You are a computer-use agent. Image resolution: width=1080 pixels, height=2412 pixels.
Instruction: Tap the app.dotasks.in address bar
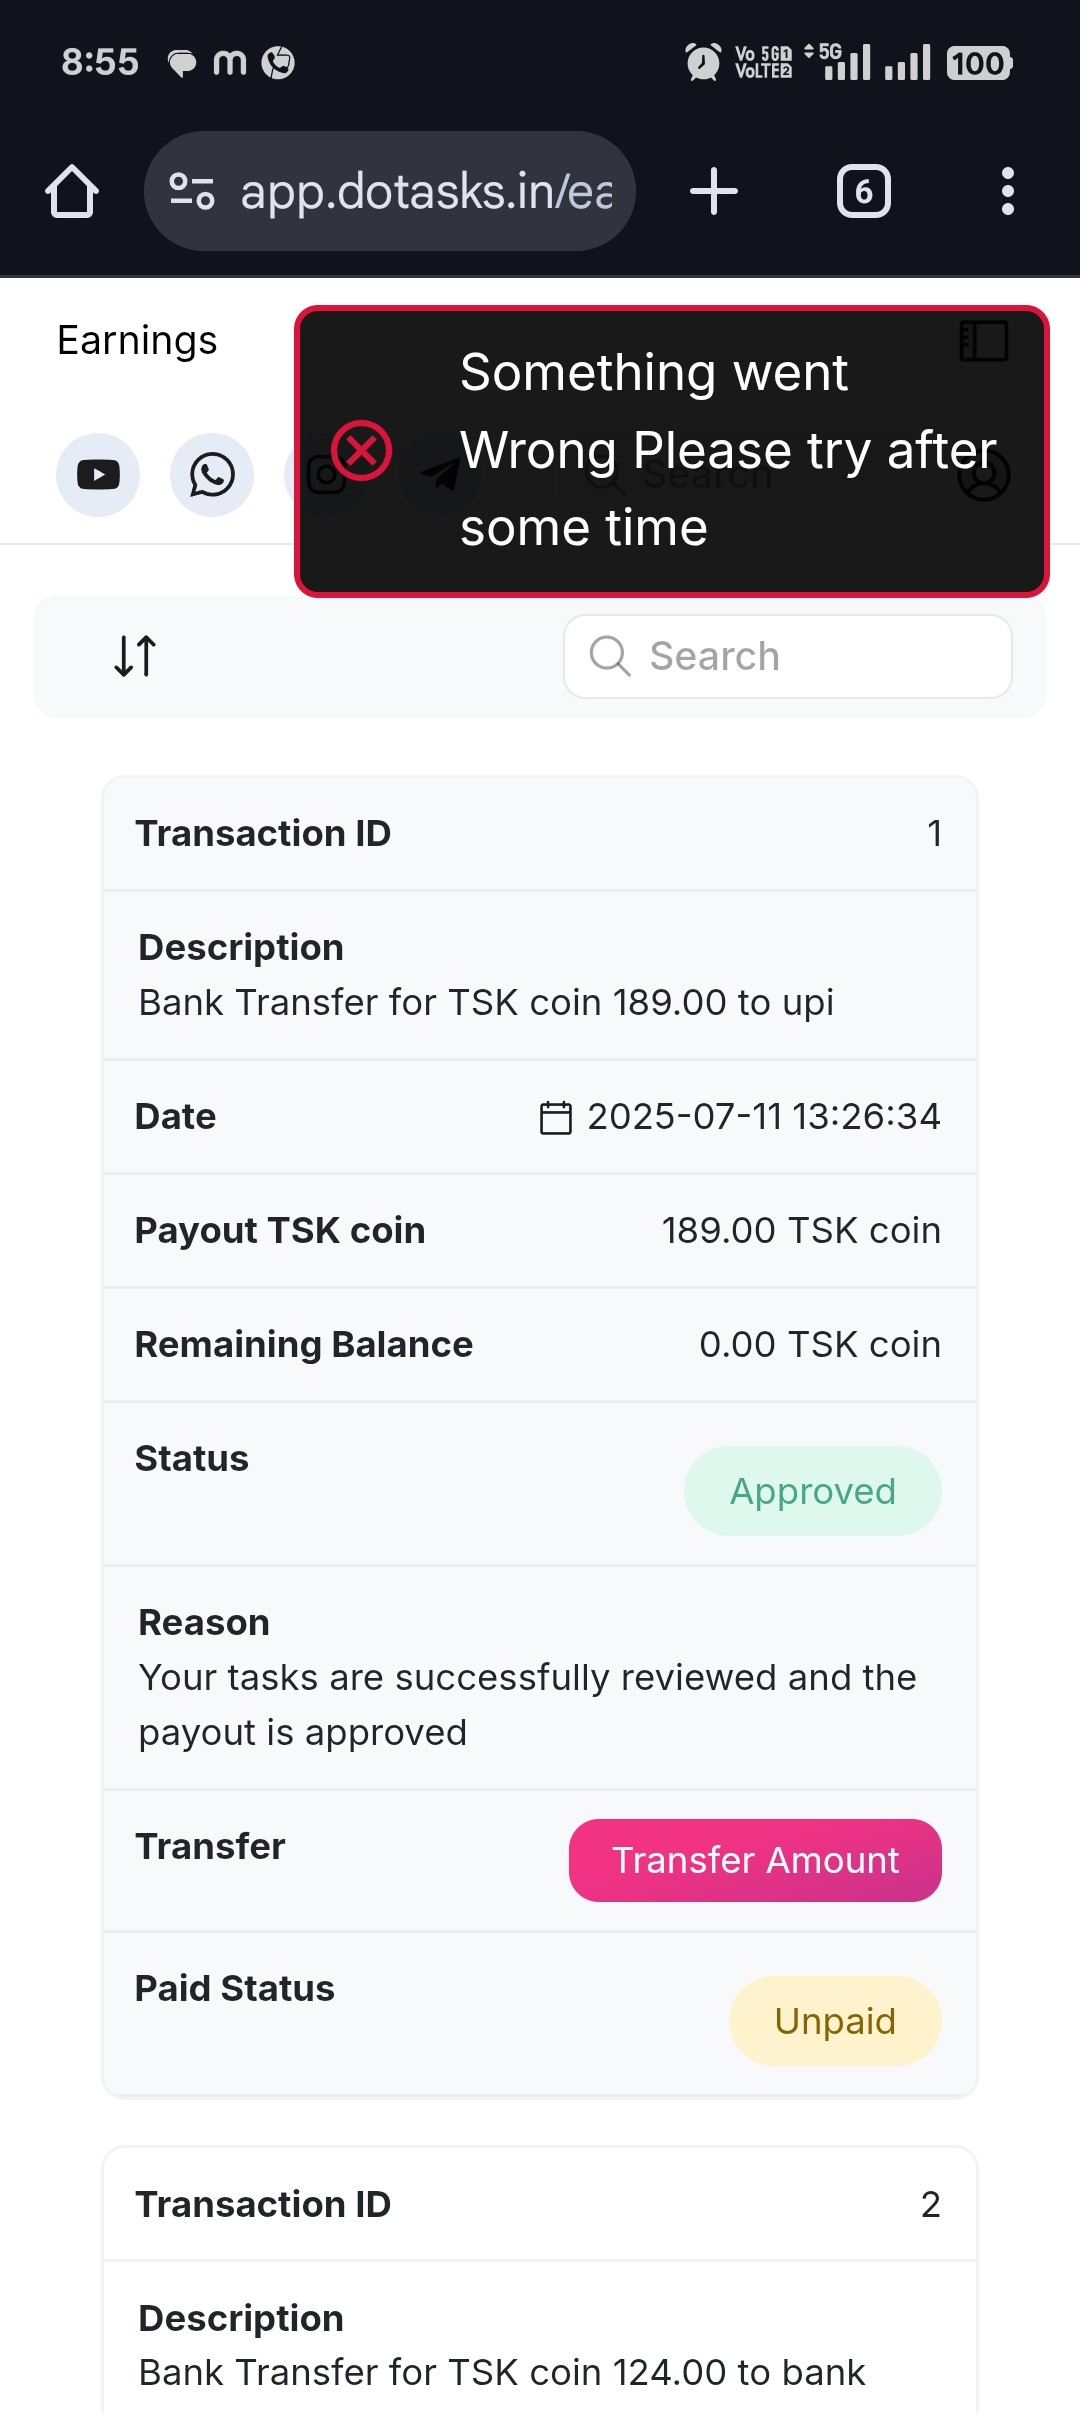click(390, 191)
